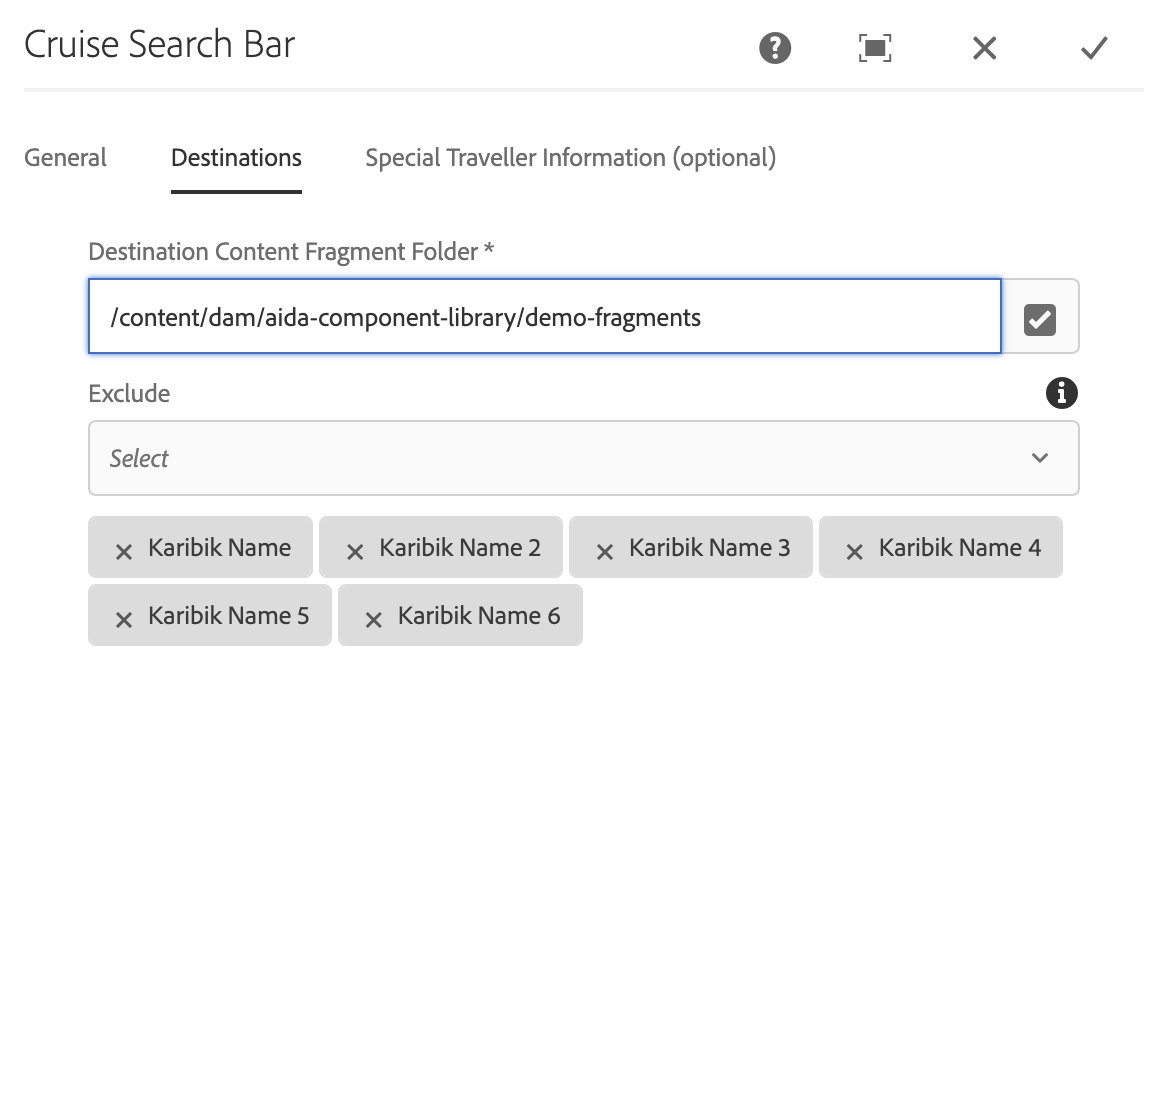The width and height of the screenshot is (1170, 1105).
Task: Dismiss the Karibik Name 4 tag
Action: point(854,550)
